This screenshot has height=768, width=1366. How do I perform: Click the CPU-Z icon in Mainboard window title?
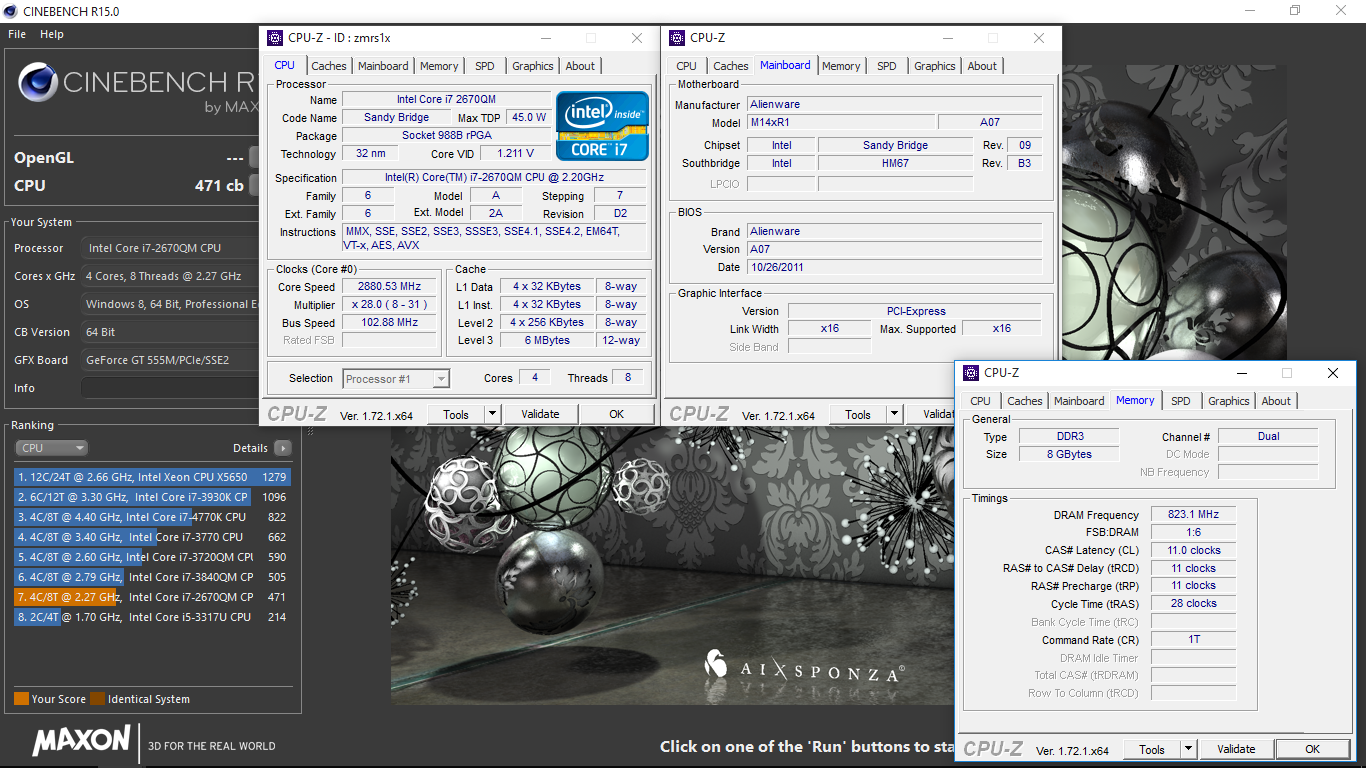coord(678,38)
